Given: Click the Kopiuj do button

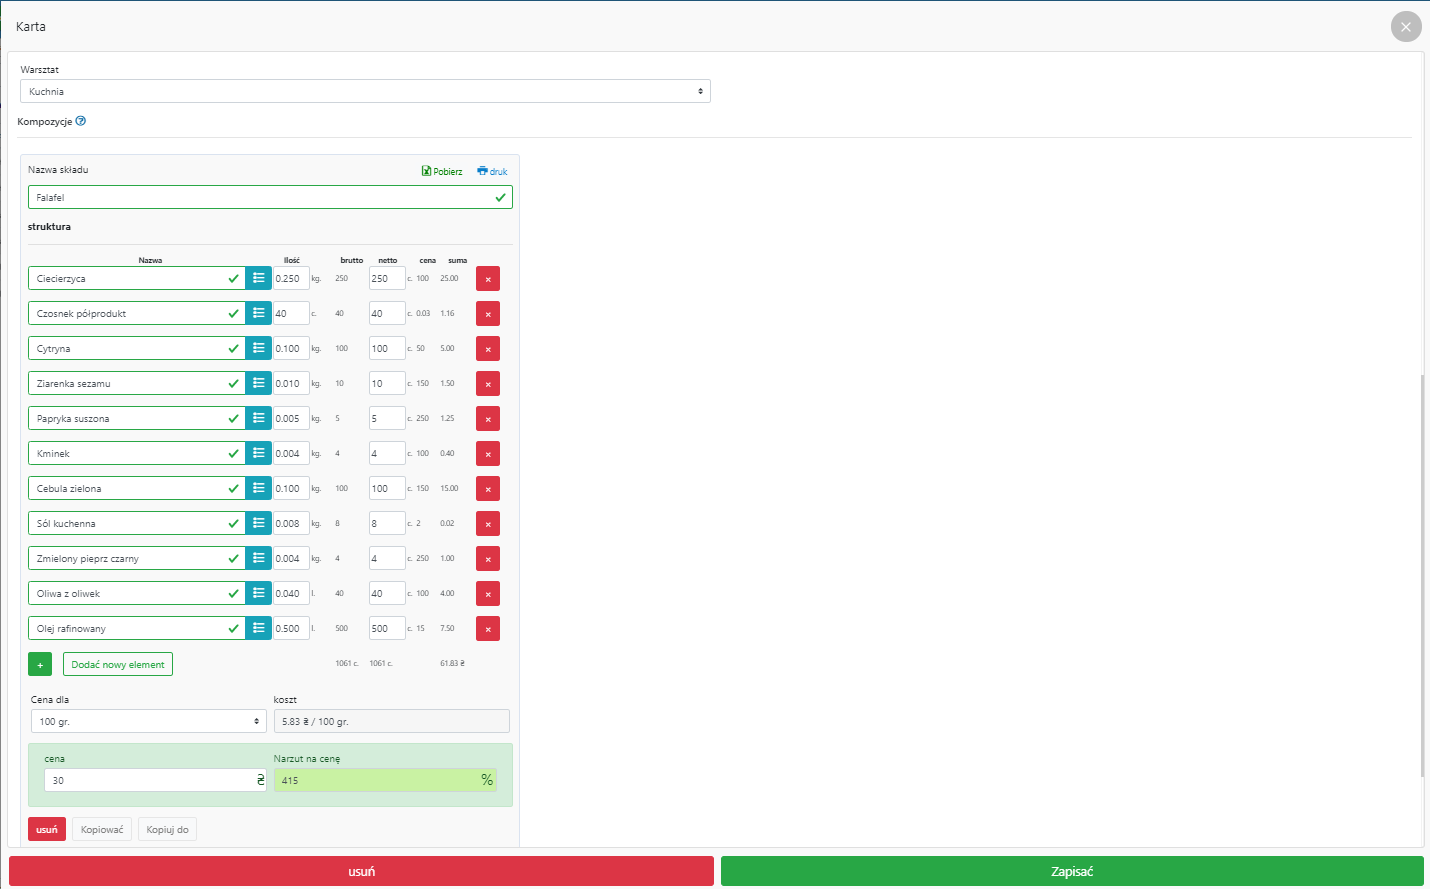Looking at the screenshot, I should point(167,829).
